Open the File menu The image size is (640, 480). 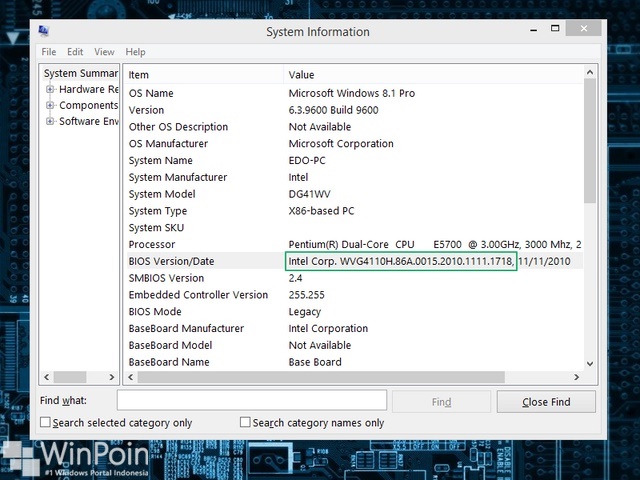[x=49, y=52]
